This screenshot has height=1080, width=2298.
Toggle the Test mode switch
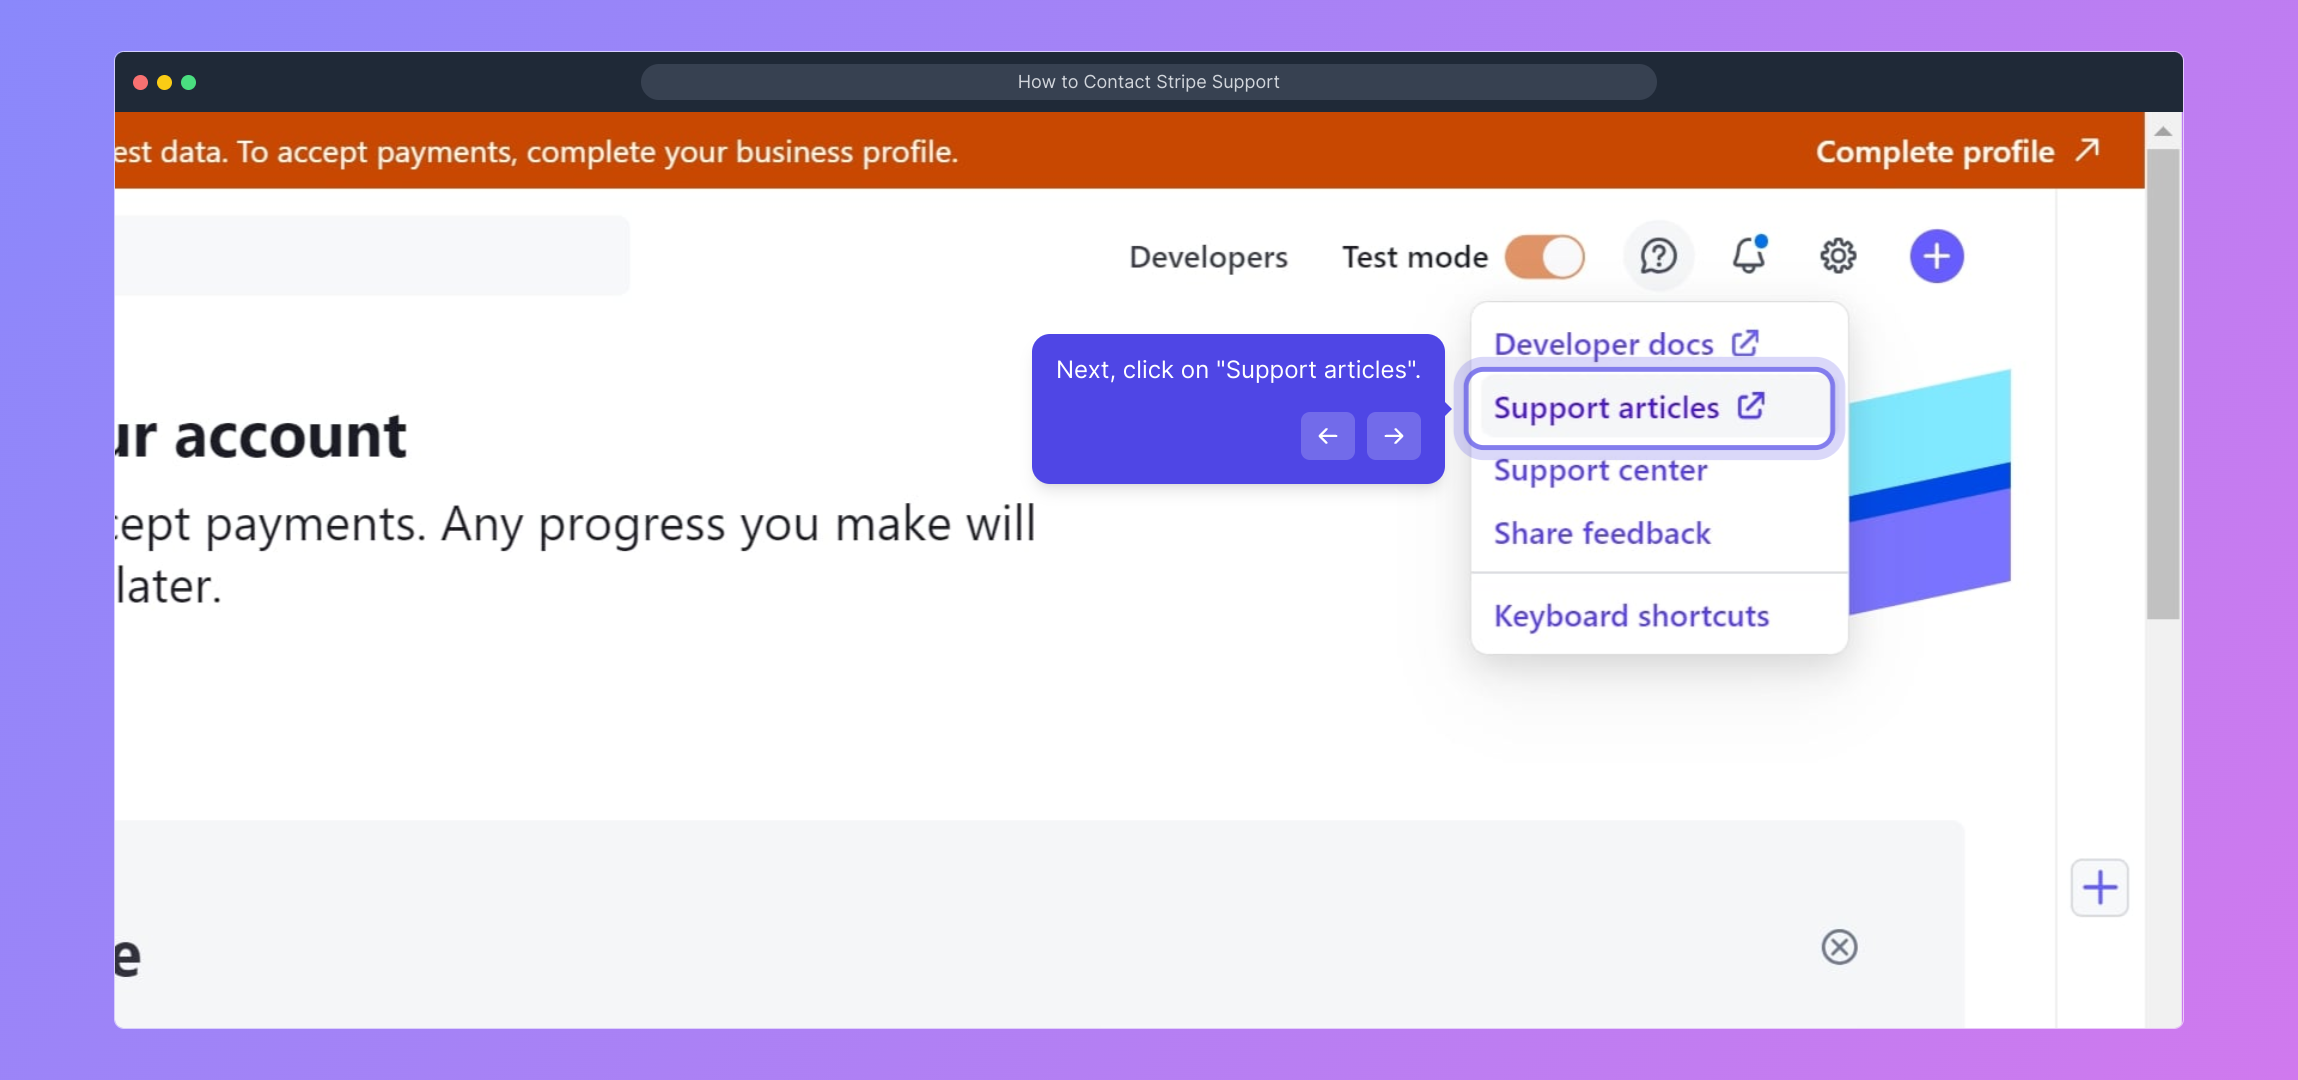1545,257
